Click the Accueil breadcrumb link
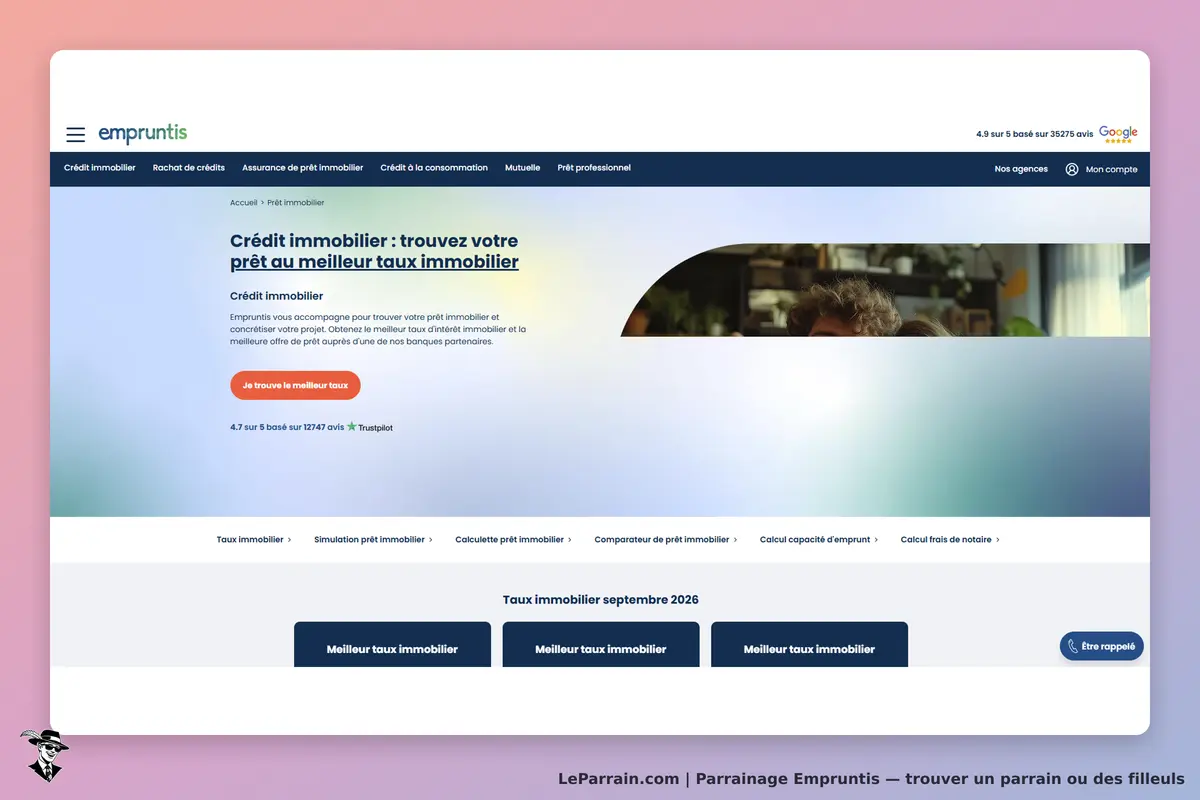The width and height of the screenshot is (1200, 800). 244,202
